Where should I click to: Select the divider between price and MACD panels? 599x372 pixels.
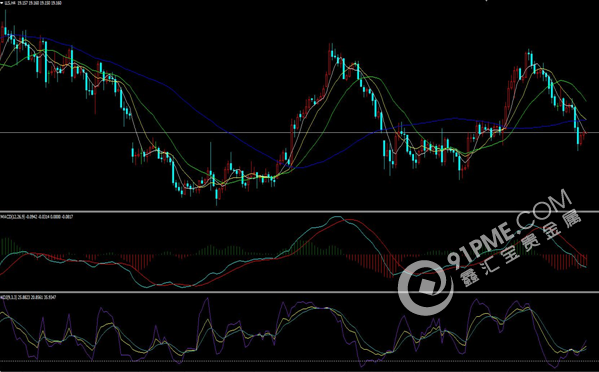pos(300,211)
